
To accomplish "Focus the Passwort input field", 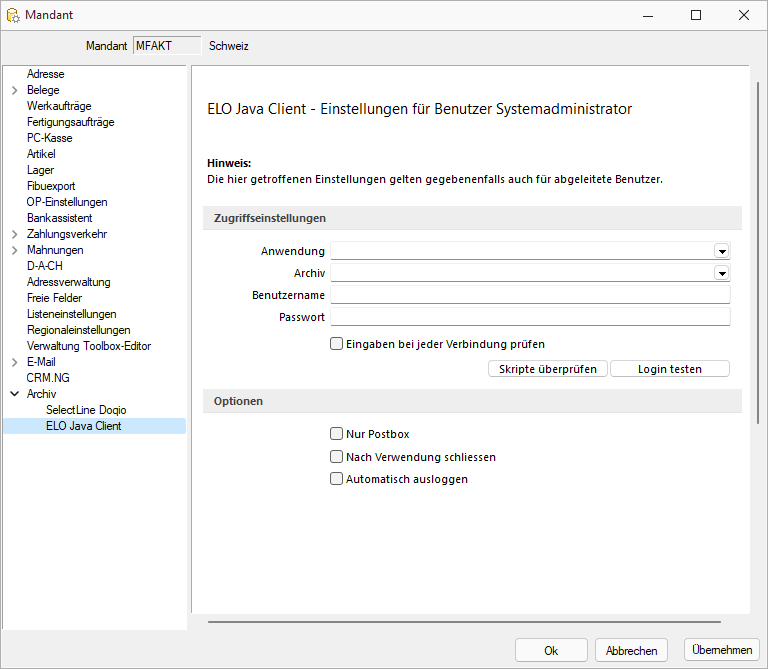I will 530,317.
